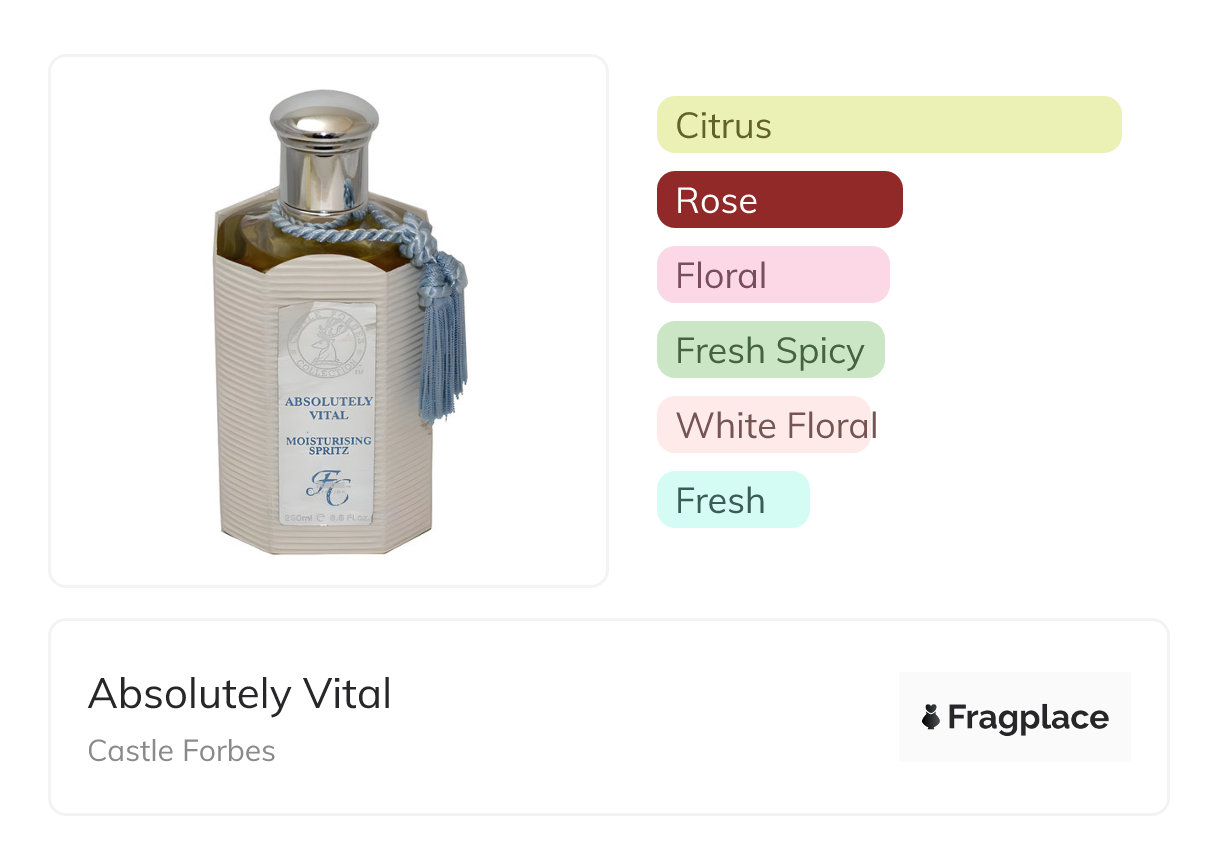Click the White Floral accord bar
The width and height of the screenshot is (1218, 864).
(765, 425)
